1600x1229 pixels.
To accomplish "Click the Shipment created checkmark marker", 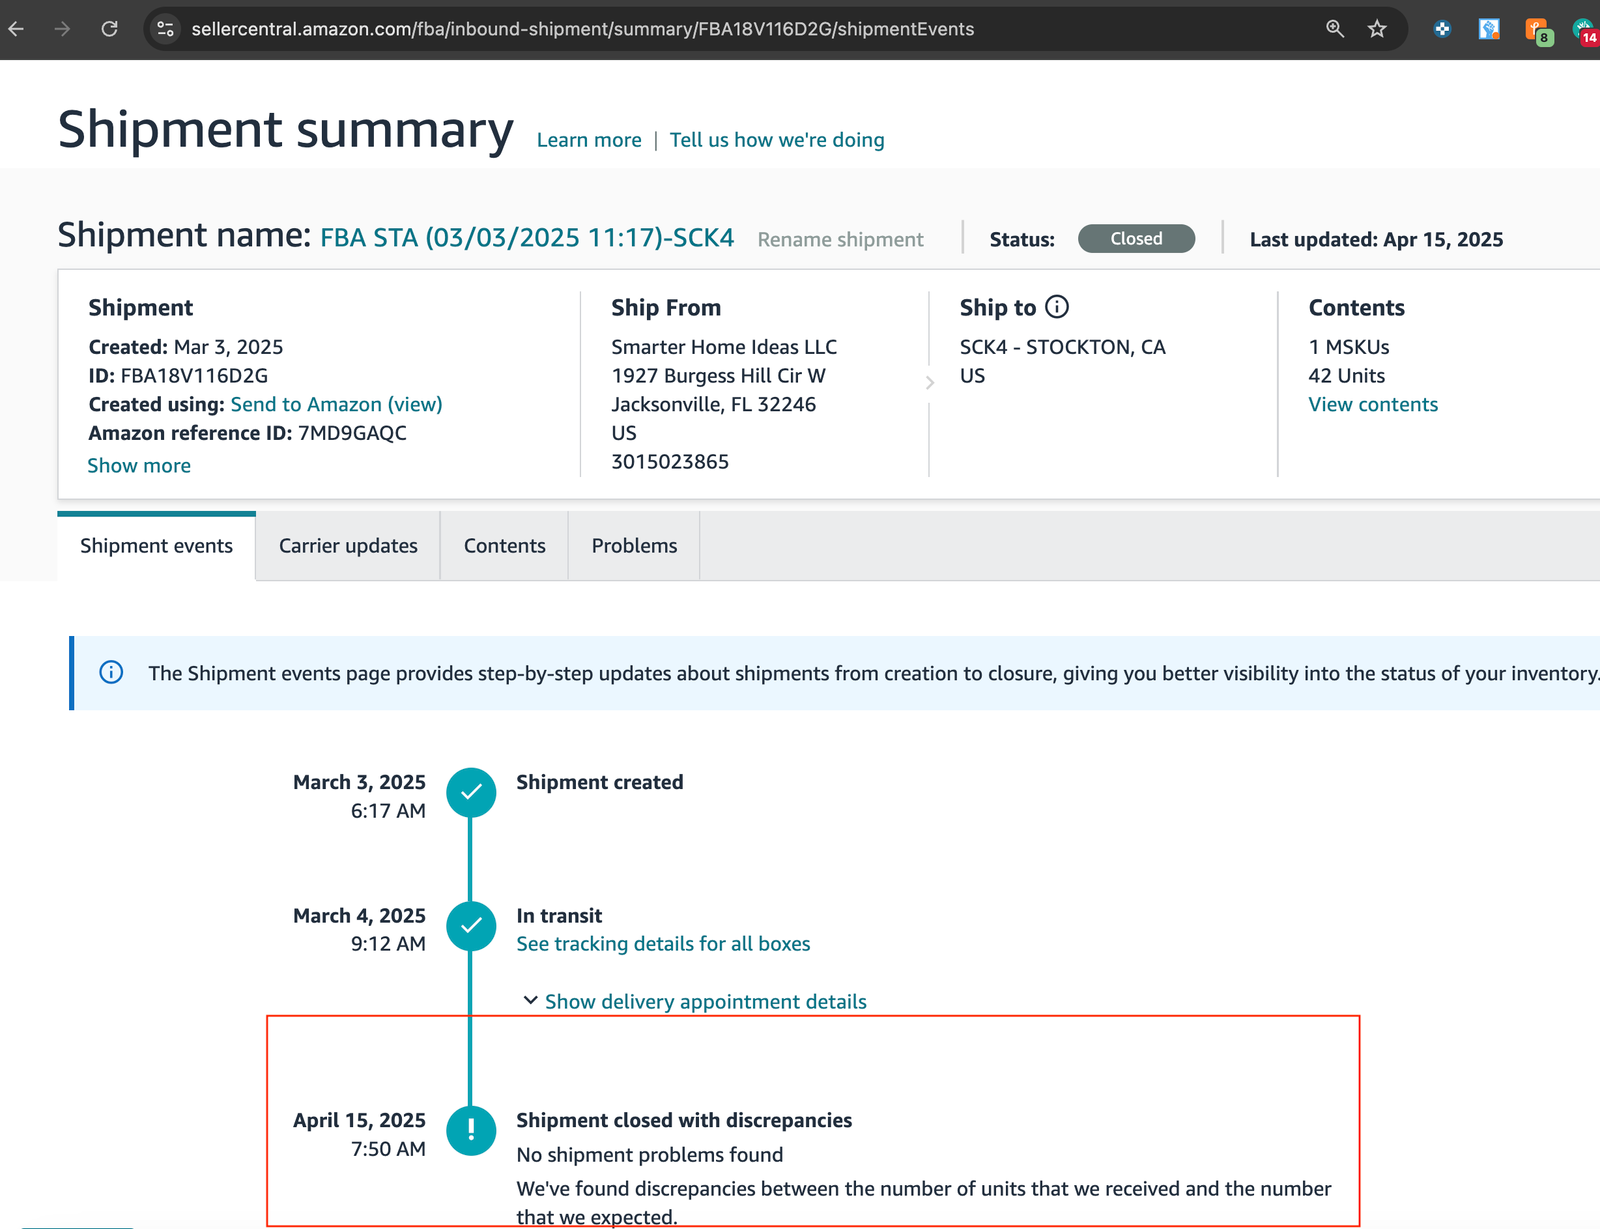I will [471, 792].
